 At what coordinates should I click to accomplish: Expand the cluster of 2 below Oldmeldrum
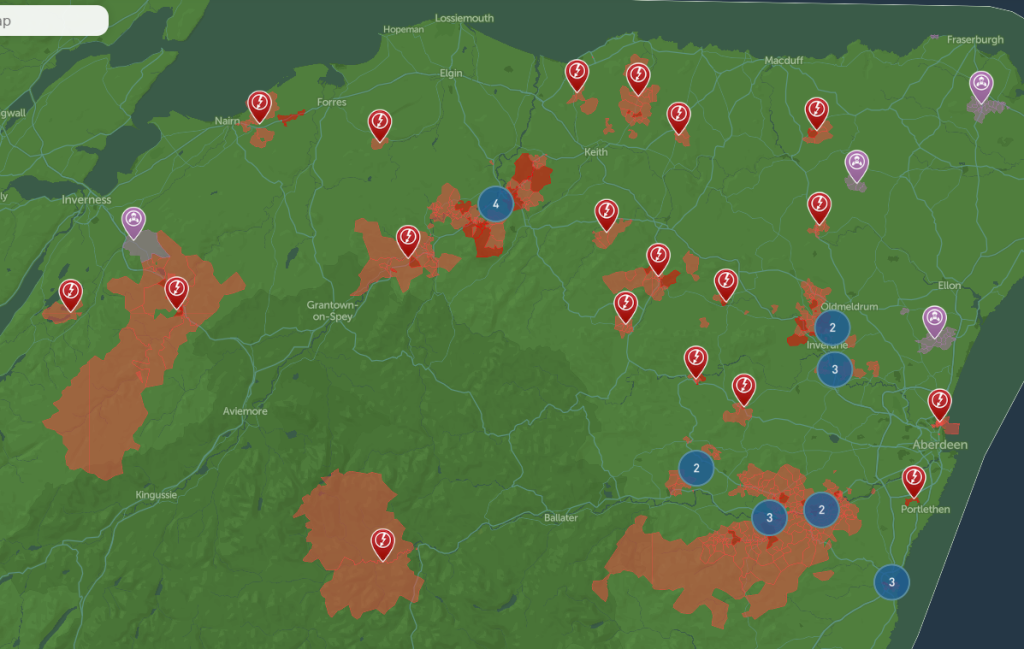pos(832,327)
